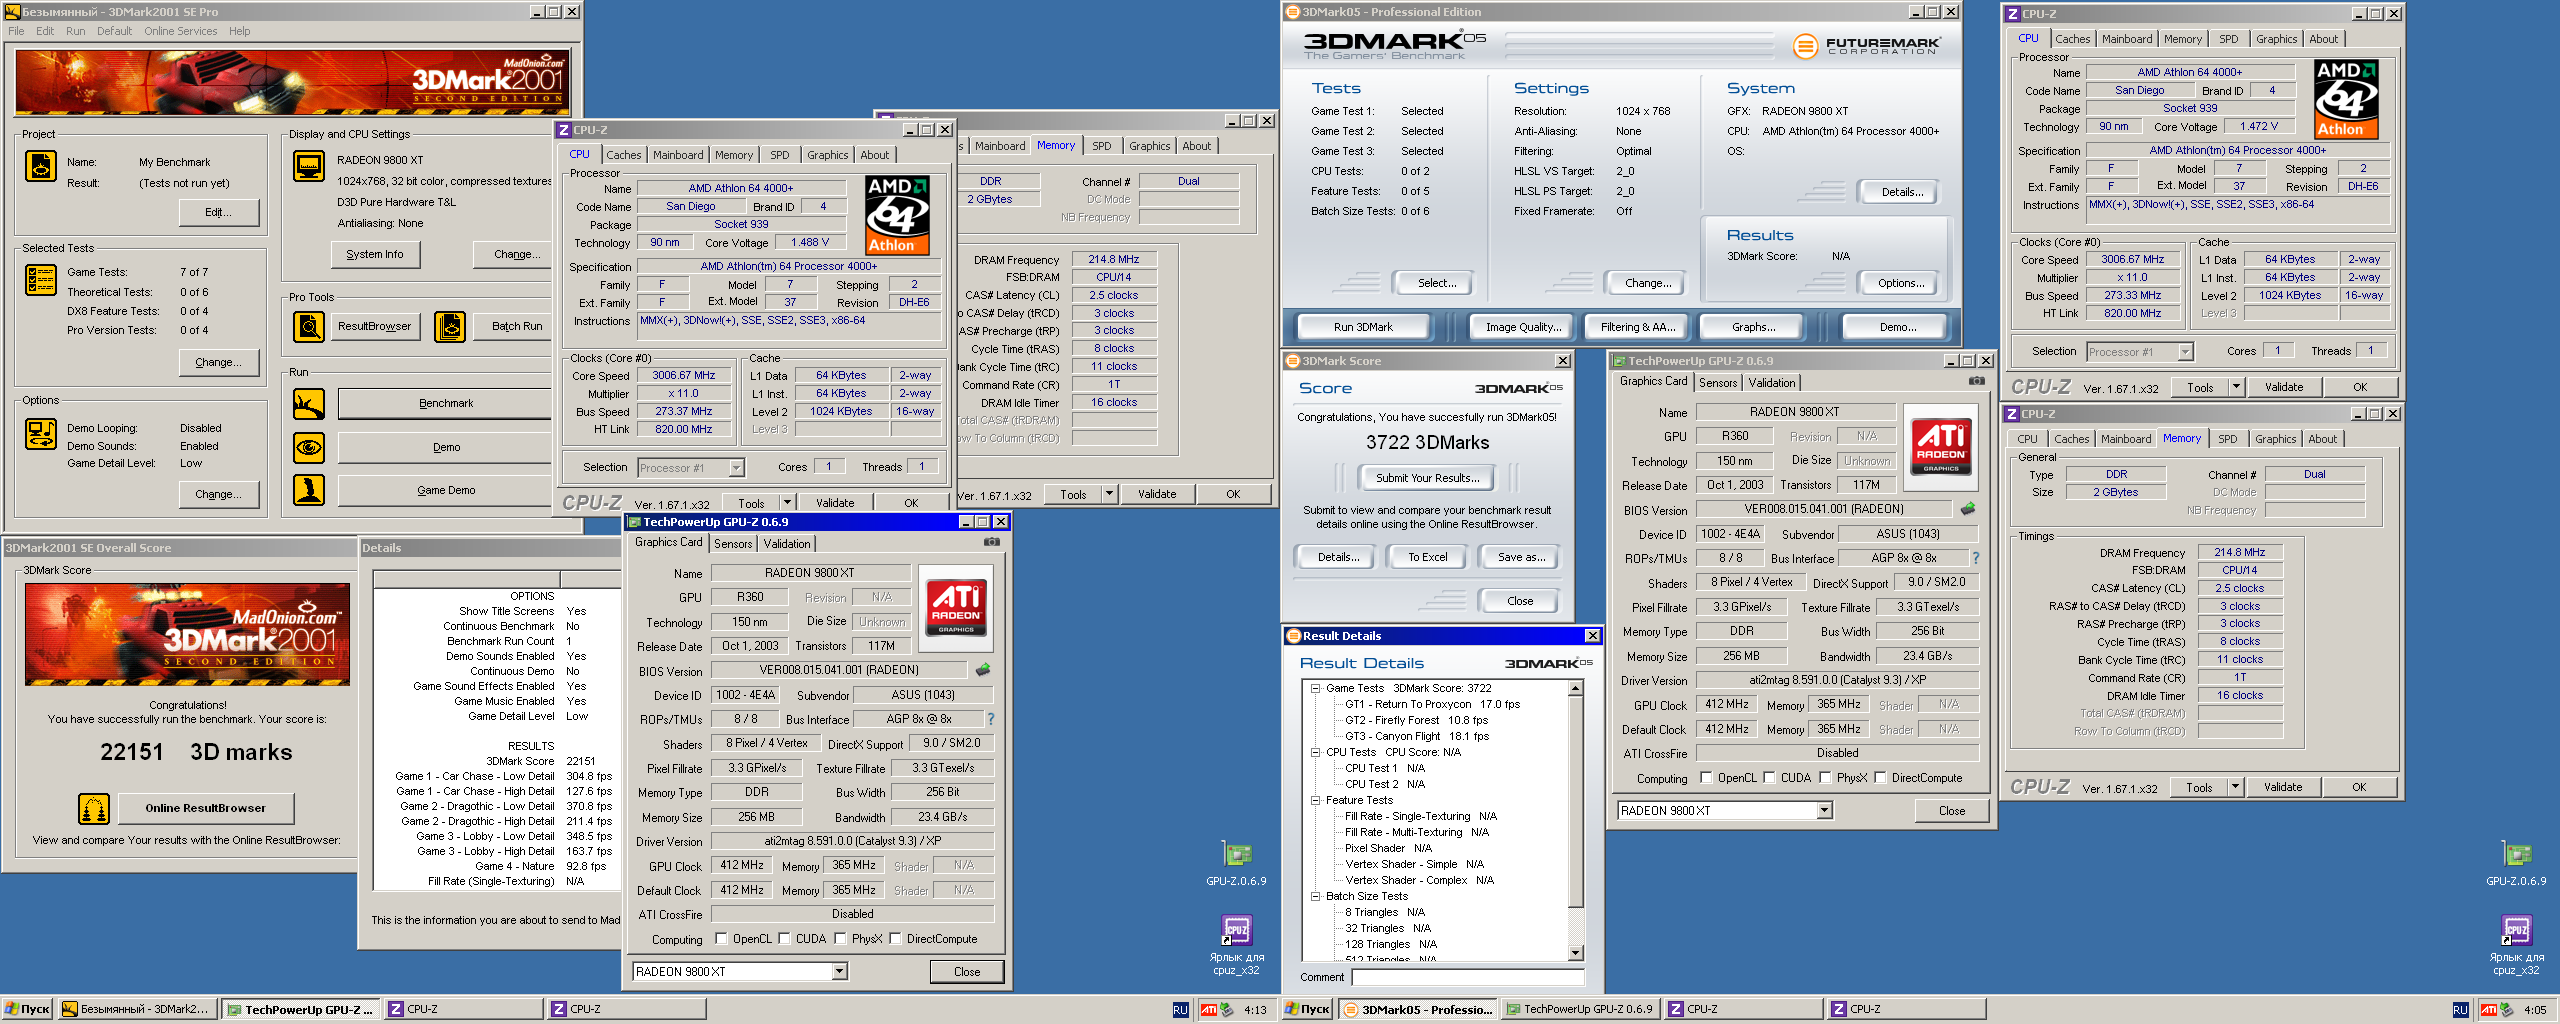The height and width of the screenshot is (1024, 2560).
Task: Tick the DirectCompute checkbox in active GPU-Z window
Action: [x=896, y=939]
